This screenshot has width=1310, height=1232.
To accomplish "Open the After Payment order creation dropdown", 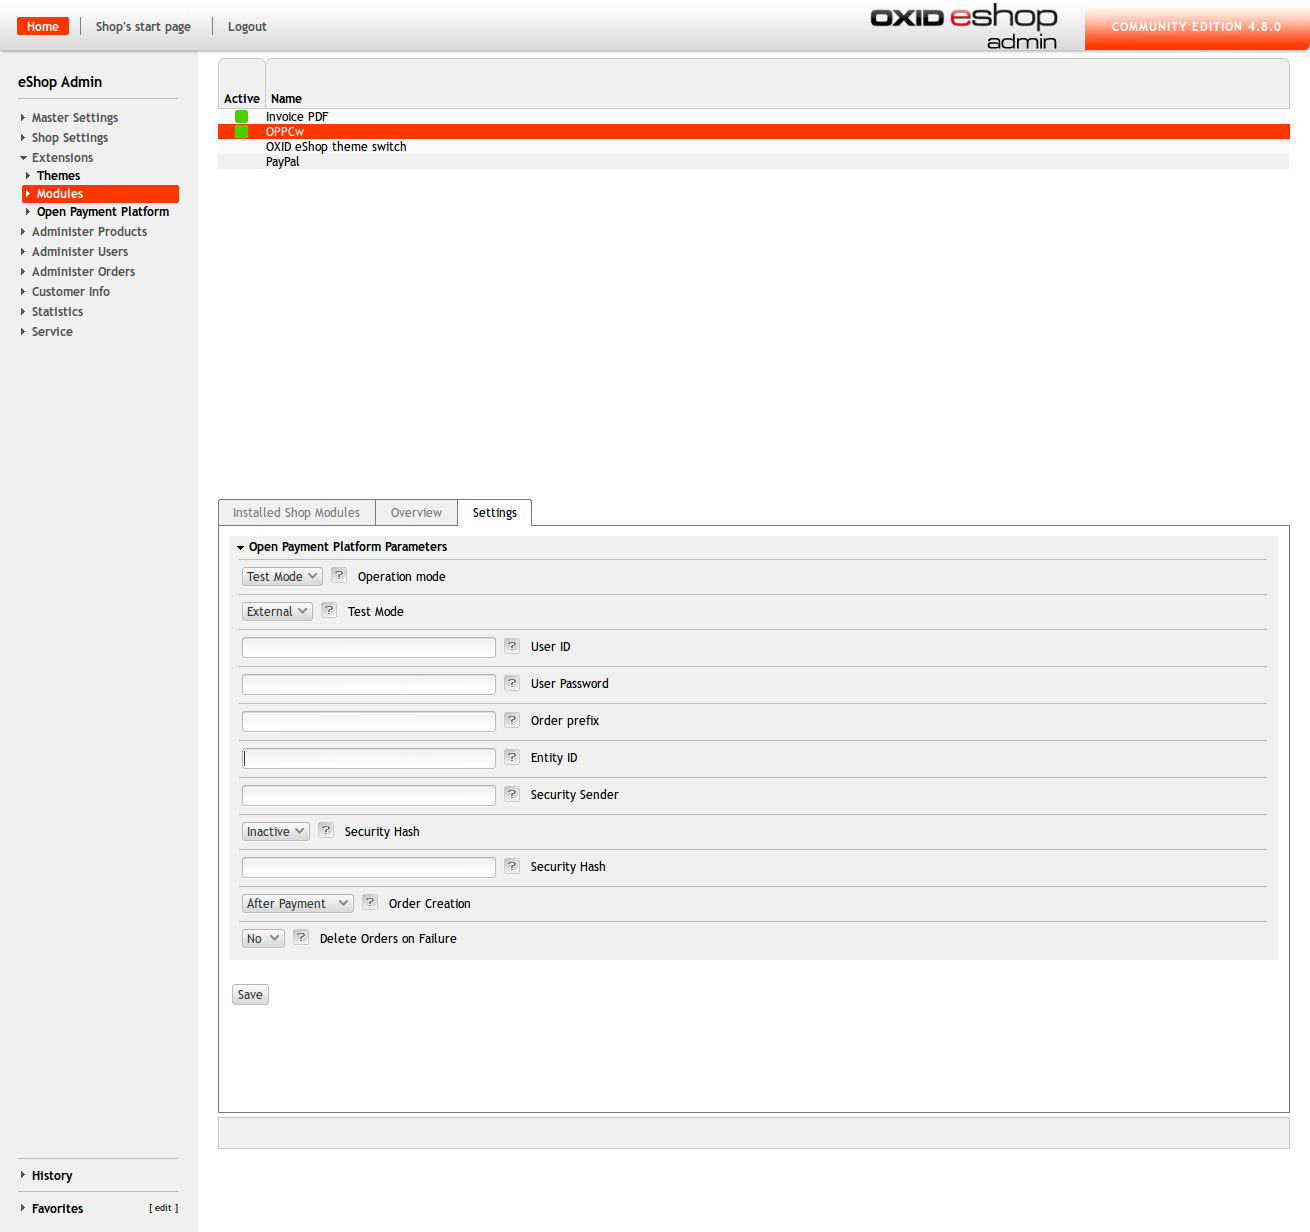I will pos(297,903).
